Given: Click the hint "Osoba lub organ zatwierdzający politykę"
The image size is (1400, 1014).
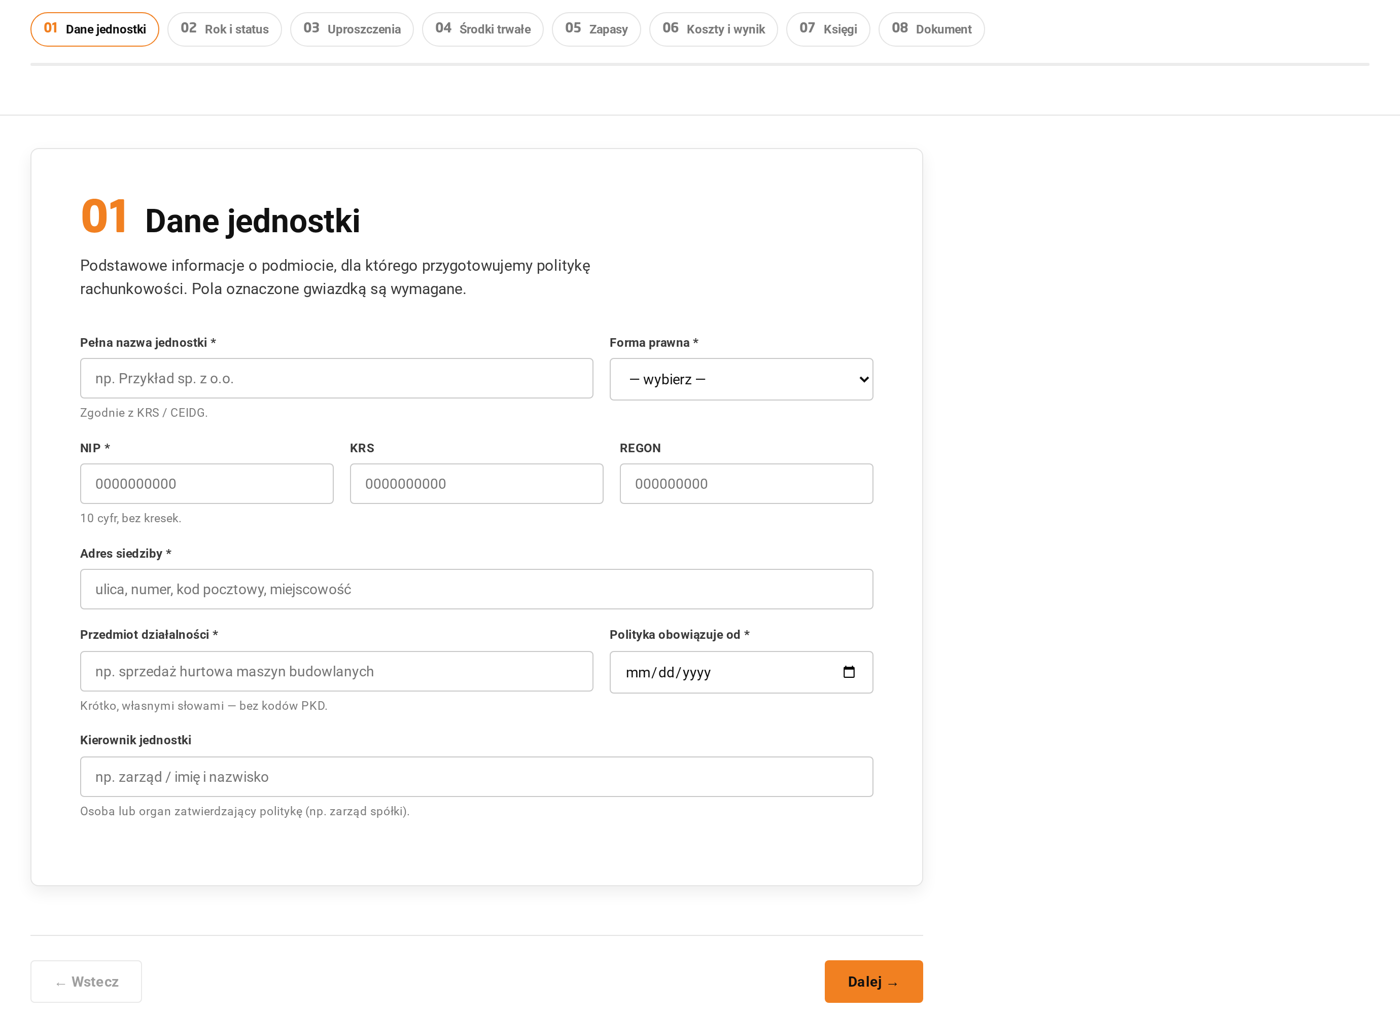Looking at the screenshot, I should pyautogui.click(x=245, y=811).
